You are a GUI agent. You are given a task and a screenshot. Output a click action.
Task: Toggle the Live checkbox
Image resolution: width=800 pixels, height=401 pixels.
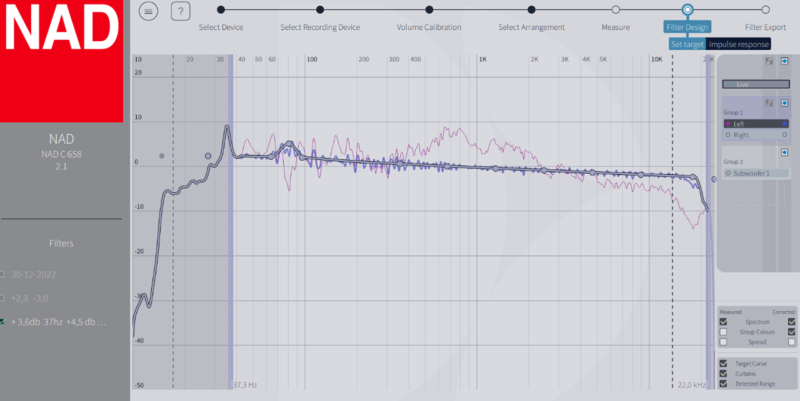[x=756, y=84]
